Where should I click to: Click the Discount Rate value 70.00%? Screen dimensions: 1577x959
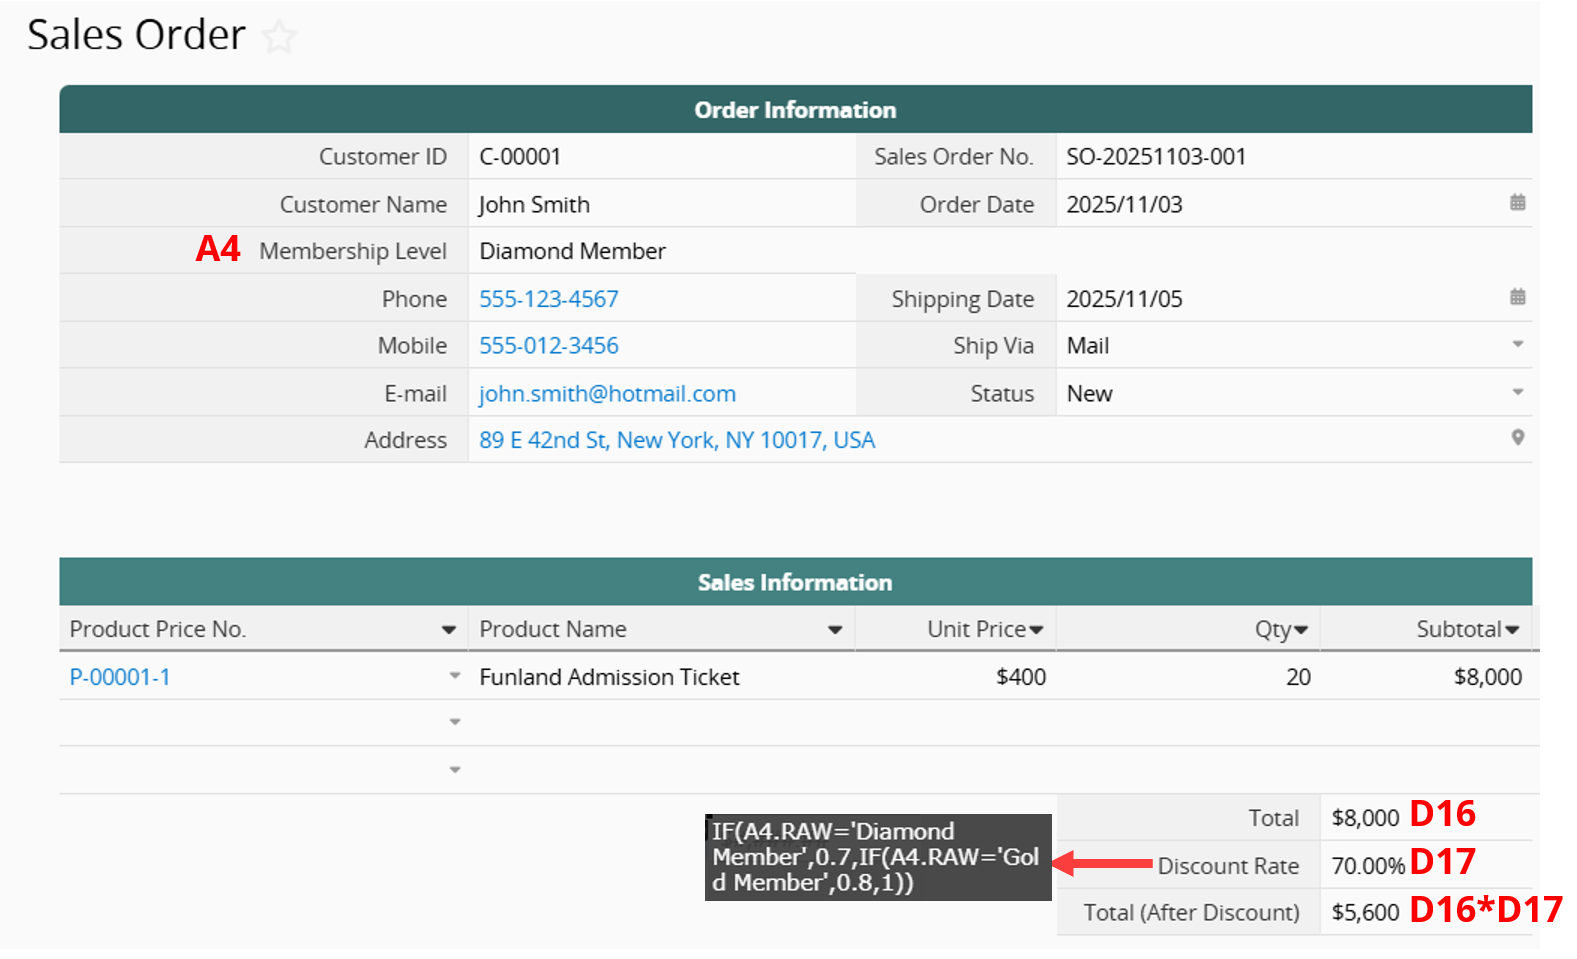(1367, 866)
